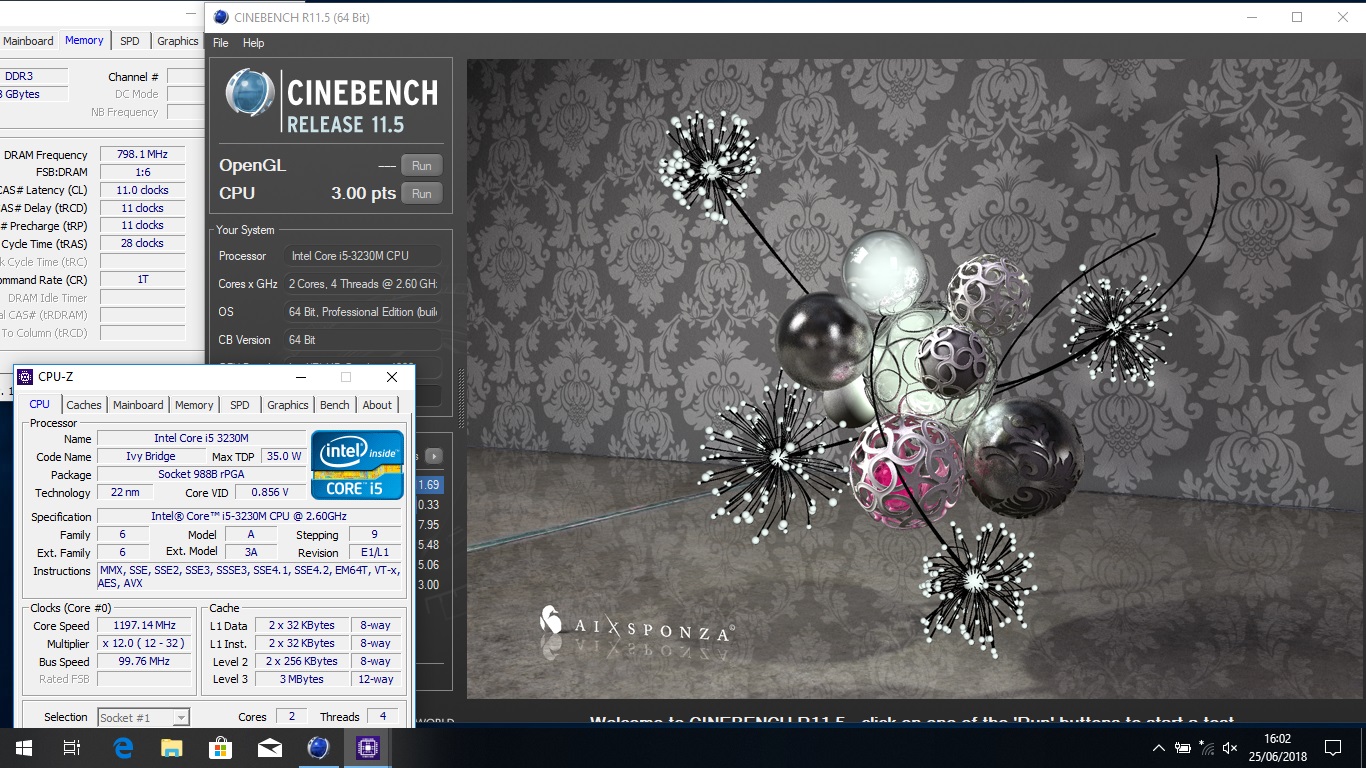The width and height of the screenshot is (1366, 768).
Task: Click the Cinebench title bar icon
Action: (x=220, y=17)
